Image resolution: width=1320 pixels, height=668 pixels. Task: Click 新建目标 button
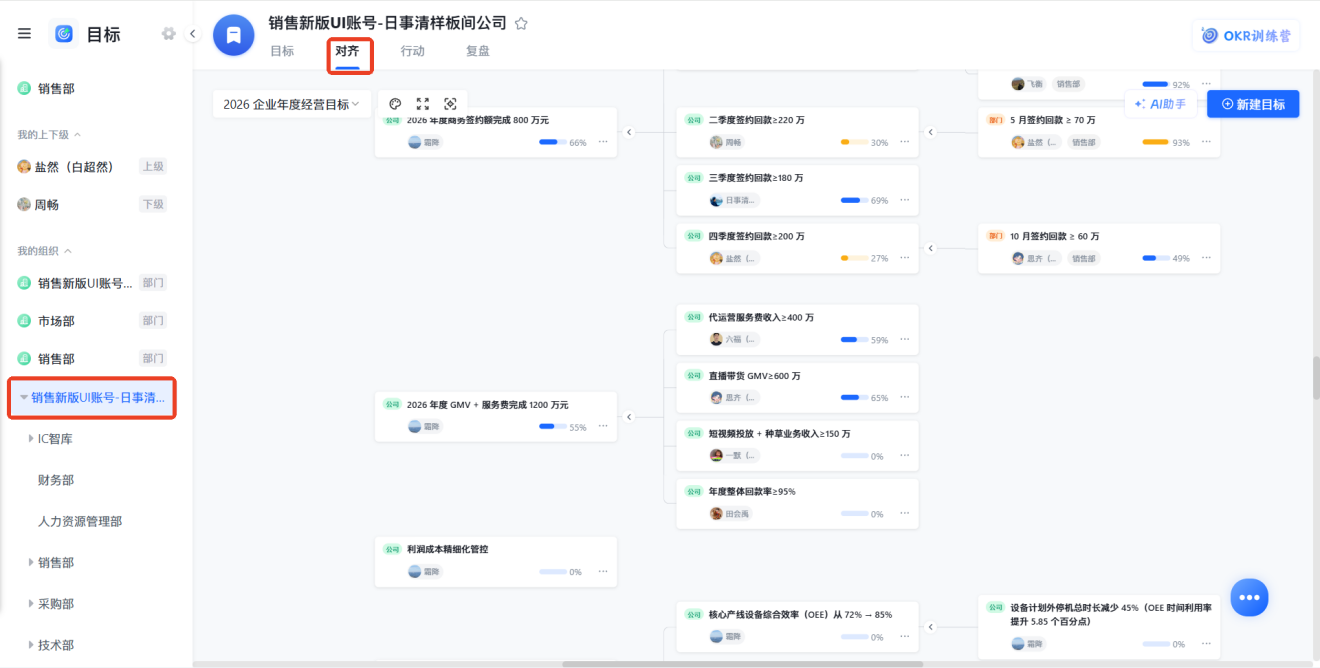tap(1253, 104)
